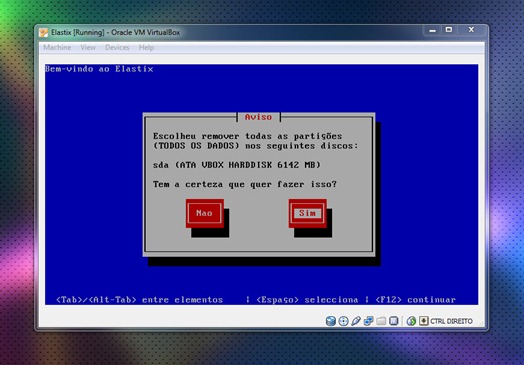Choose Nao in the Aviso dialog
The width and height of the screenshot is (524, 365).
pyautogui.click(x=205, y=213)
